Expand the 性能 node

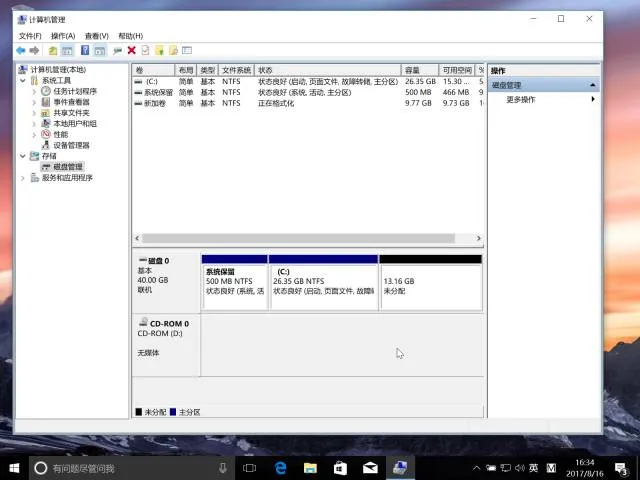click(x=34, y=135)
